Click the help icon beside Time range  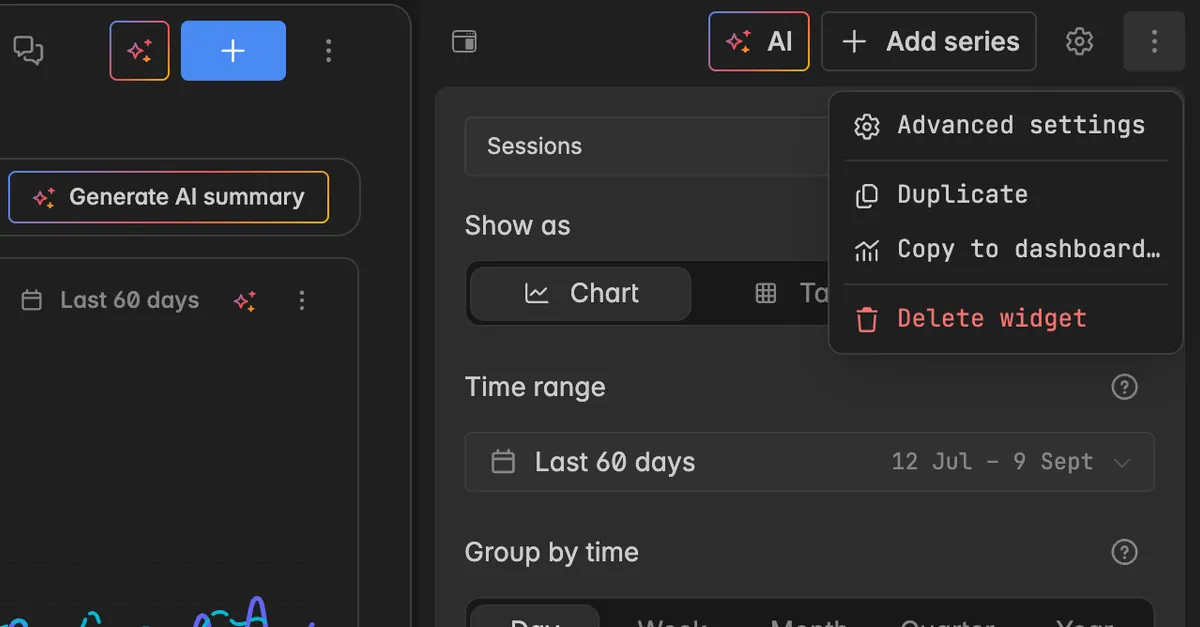pos(1125,387)
